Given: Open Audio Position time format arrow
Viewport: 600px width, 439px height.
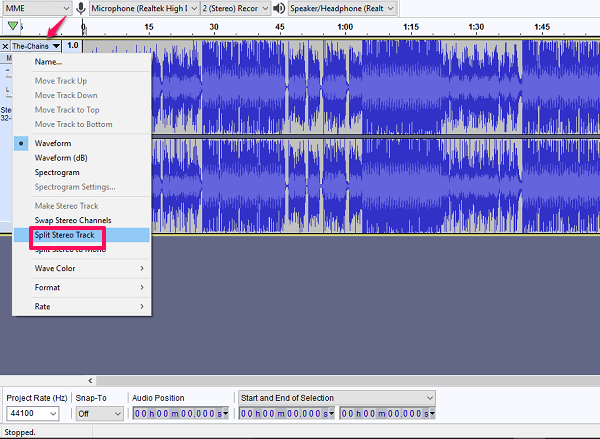Looking at the screenshot, I should pos(226,413).
